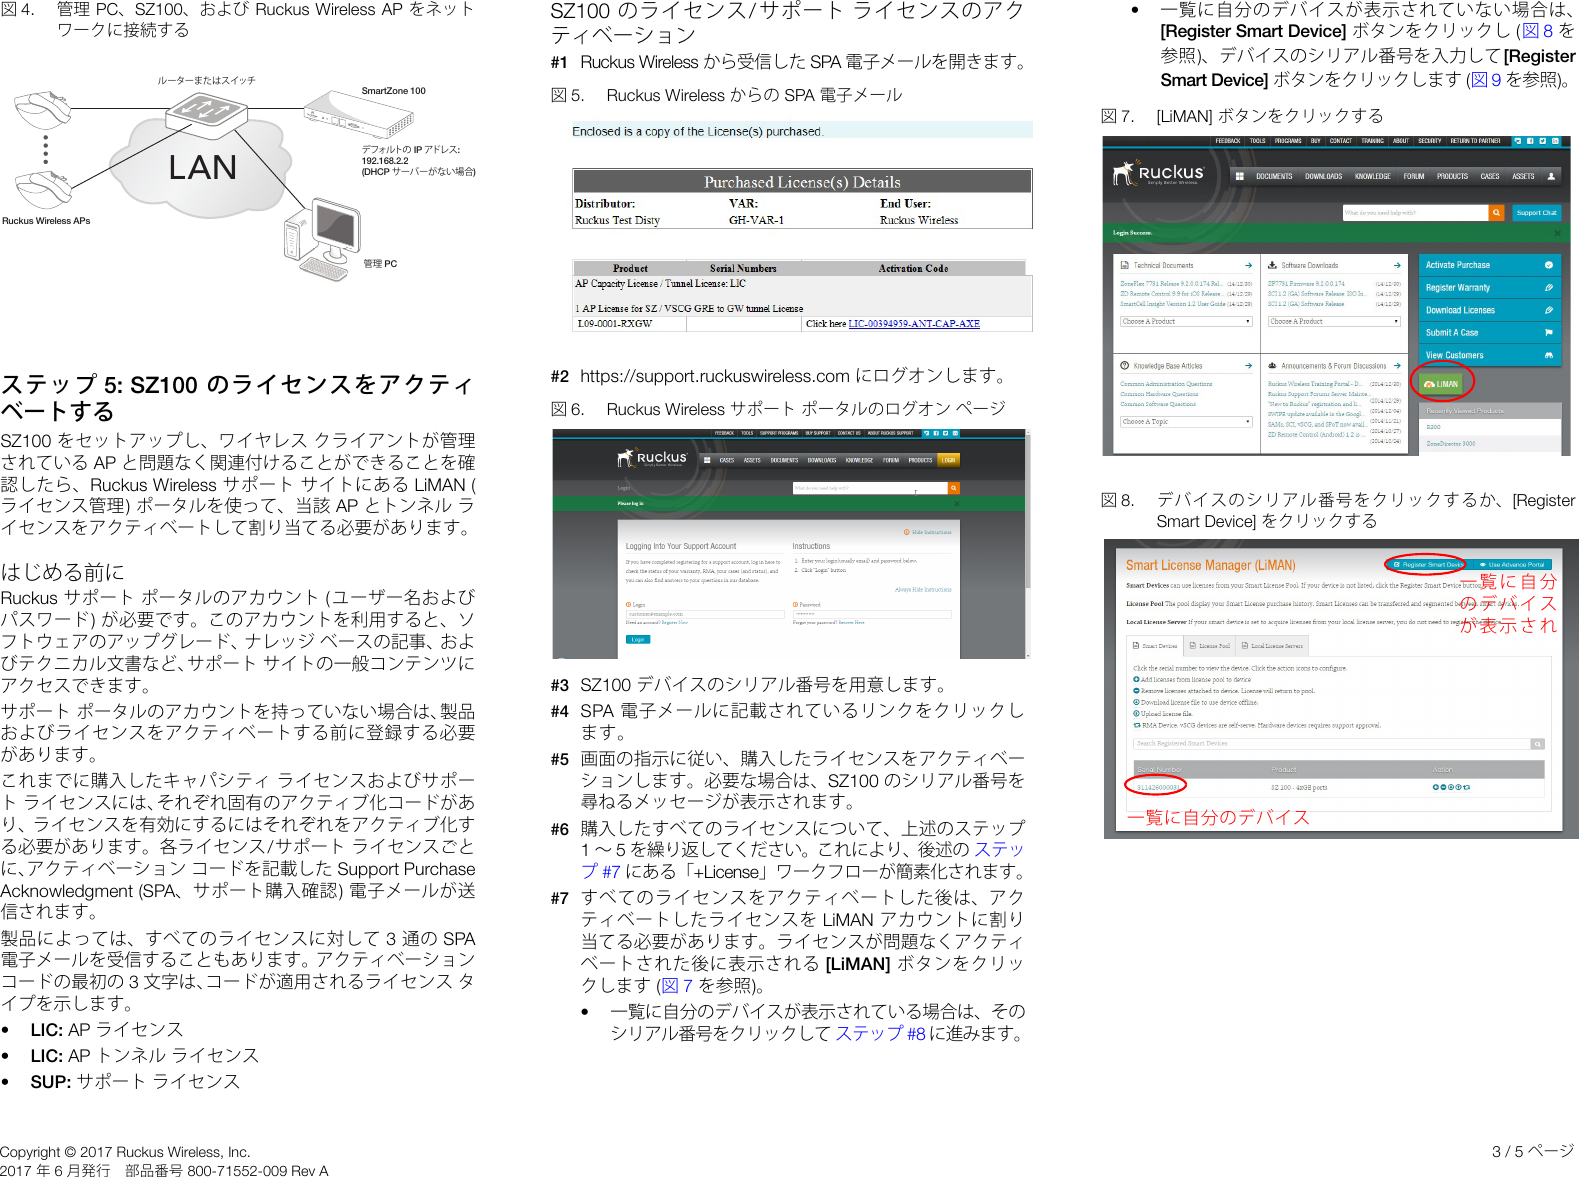Click the grid home icon in figure 6 navbar
The height and width of the screenshot is (1177, 1579).
click(707, 460)
